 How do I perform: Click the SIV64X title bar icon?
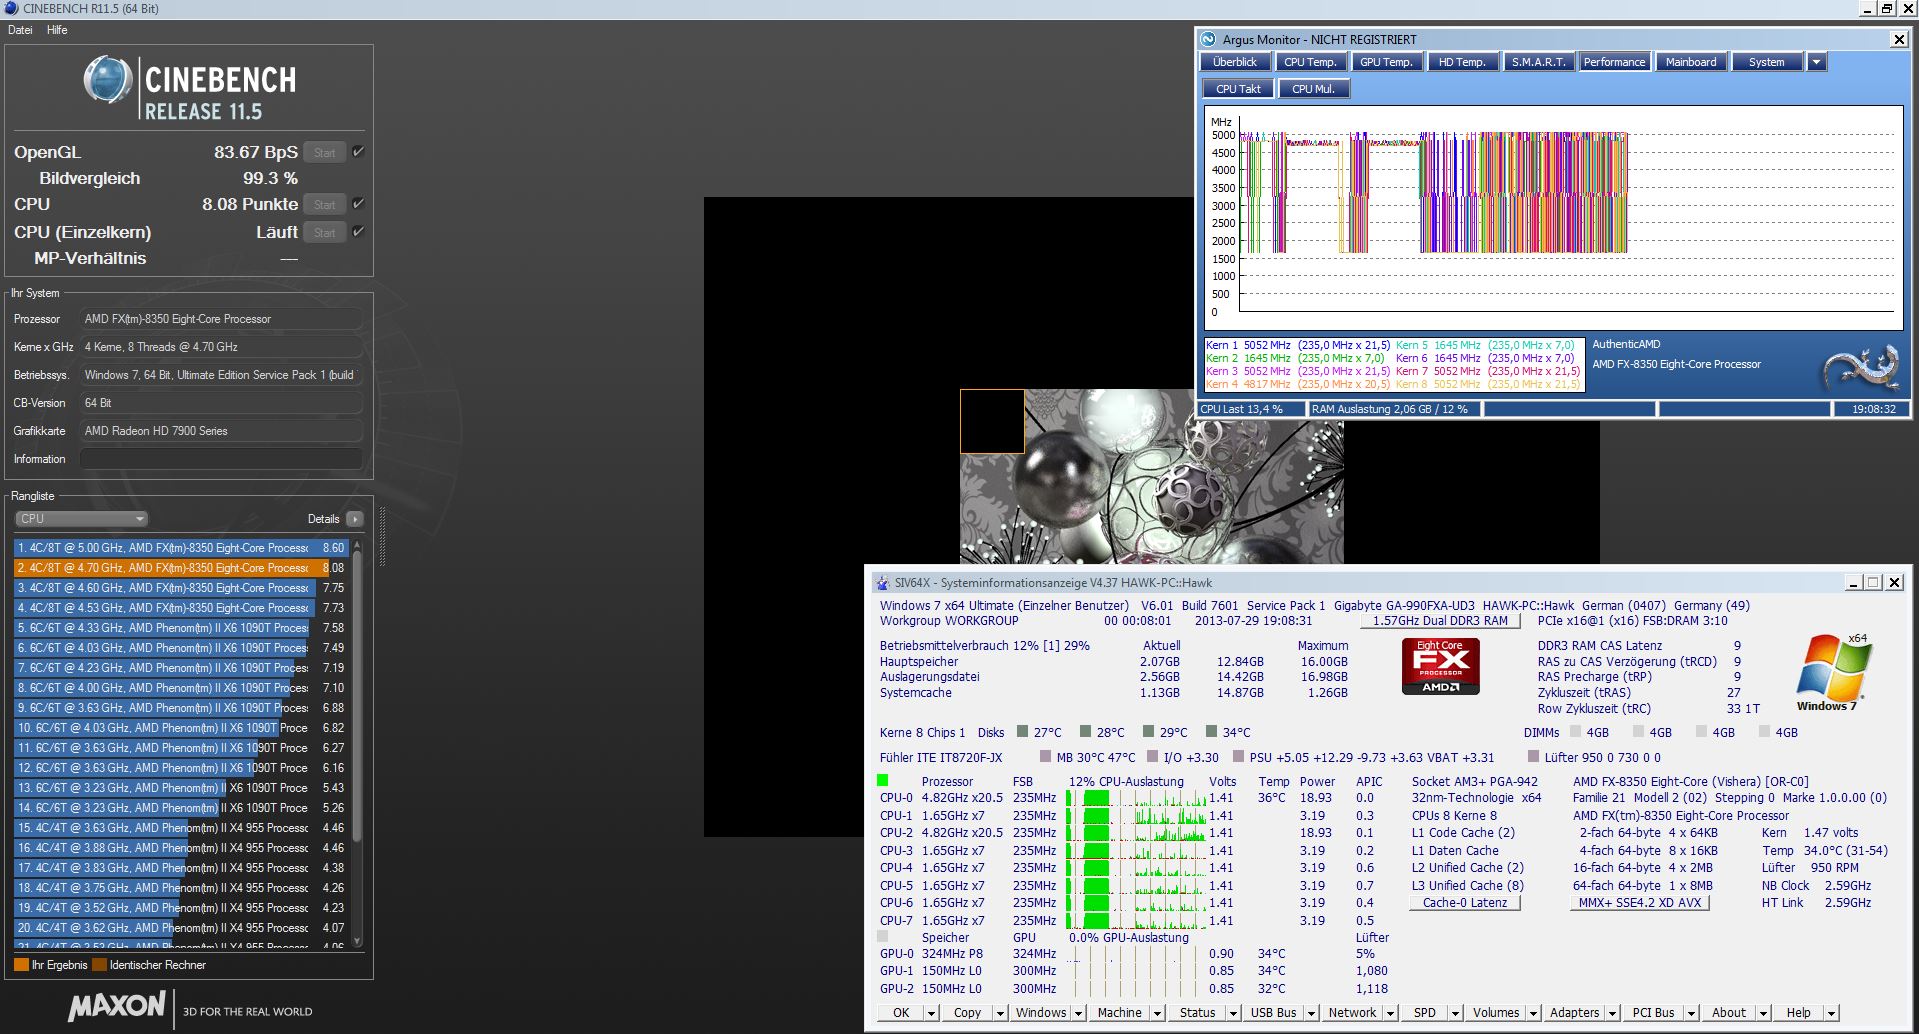[881, 582]
